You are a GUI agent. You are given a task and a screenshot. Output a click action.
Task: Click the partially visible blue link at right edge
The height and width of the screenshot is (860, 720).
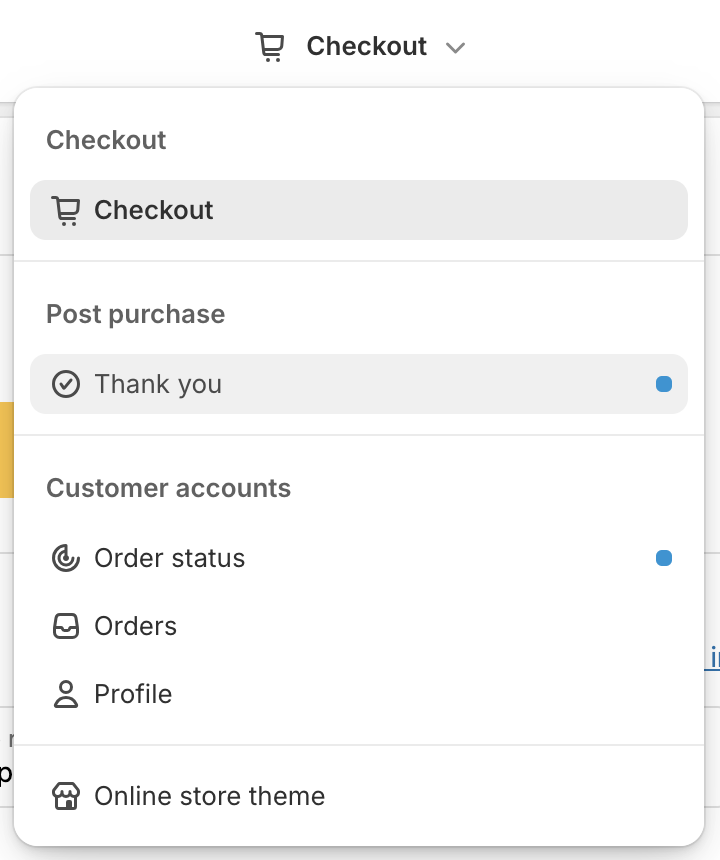pyautogui.click(x=713, y=658)
